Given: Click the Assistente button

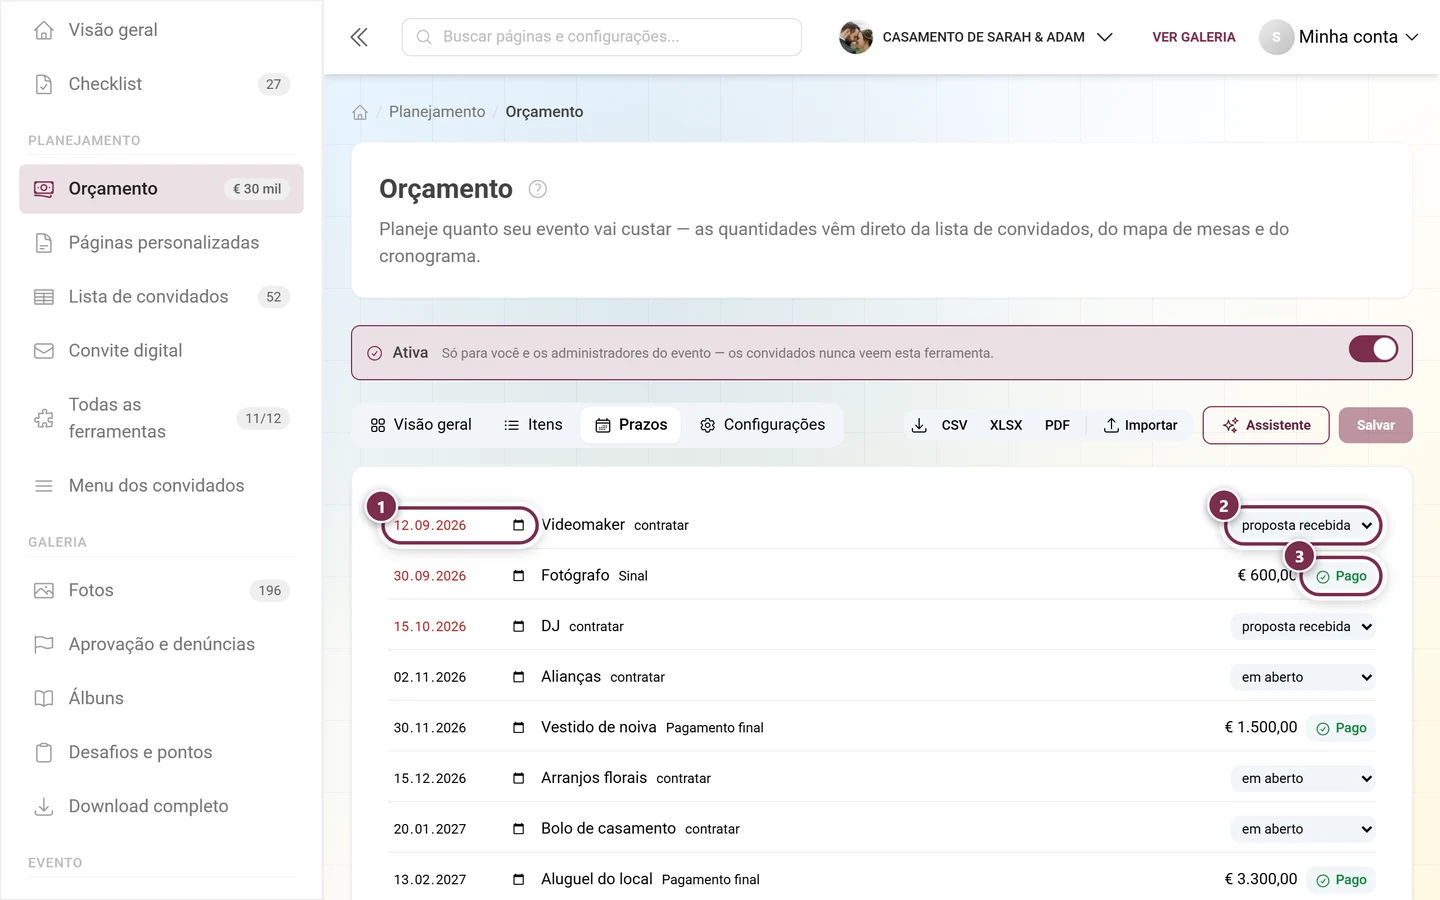Looking at the screenshot, I should click(x=1266, y=425).
